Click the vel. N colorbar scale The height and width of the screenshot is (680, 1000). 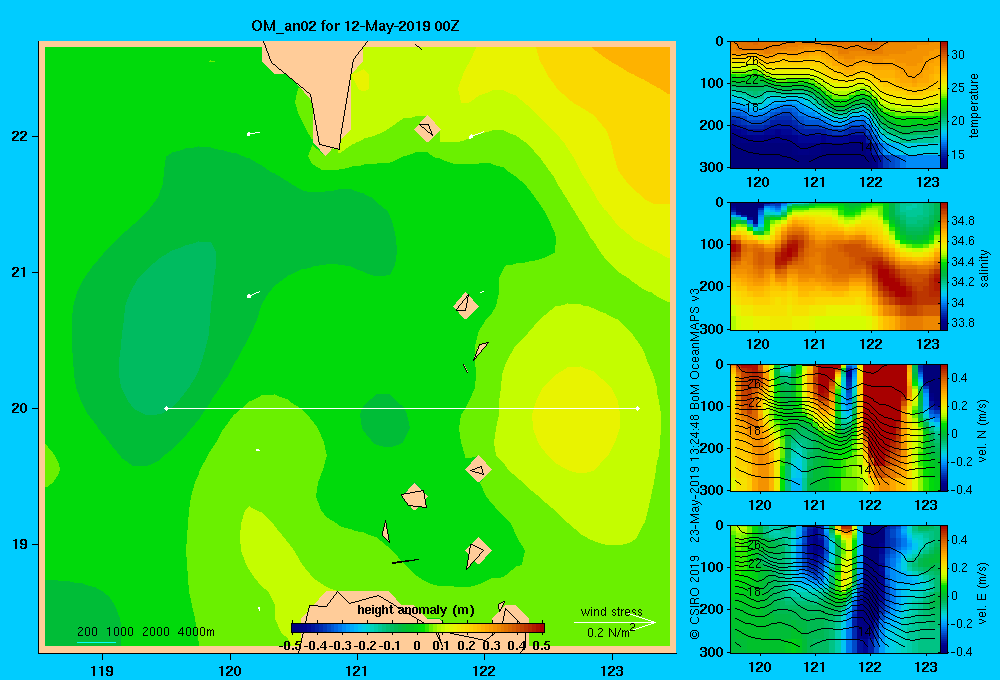tap(944, 427)
